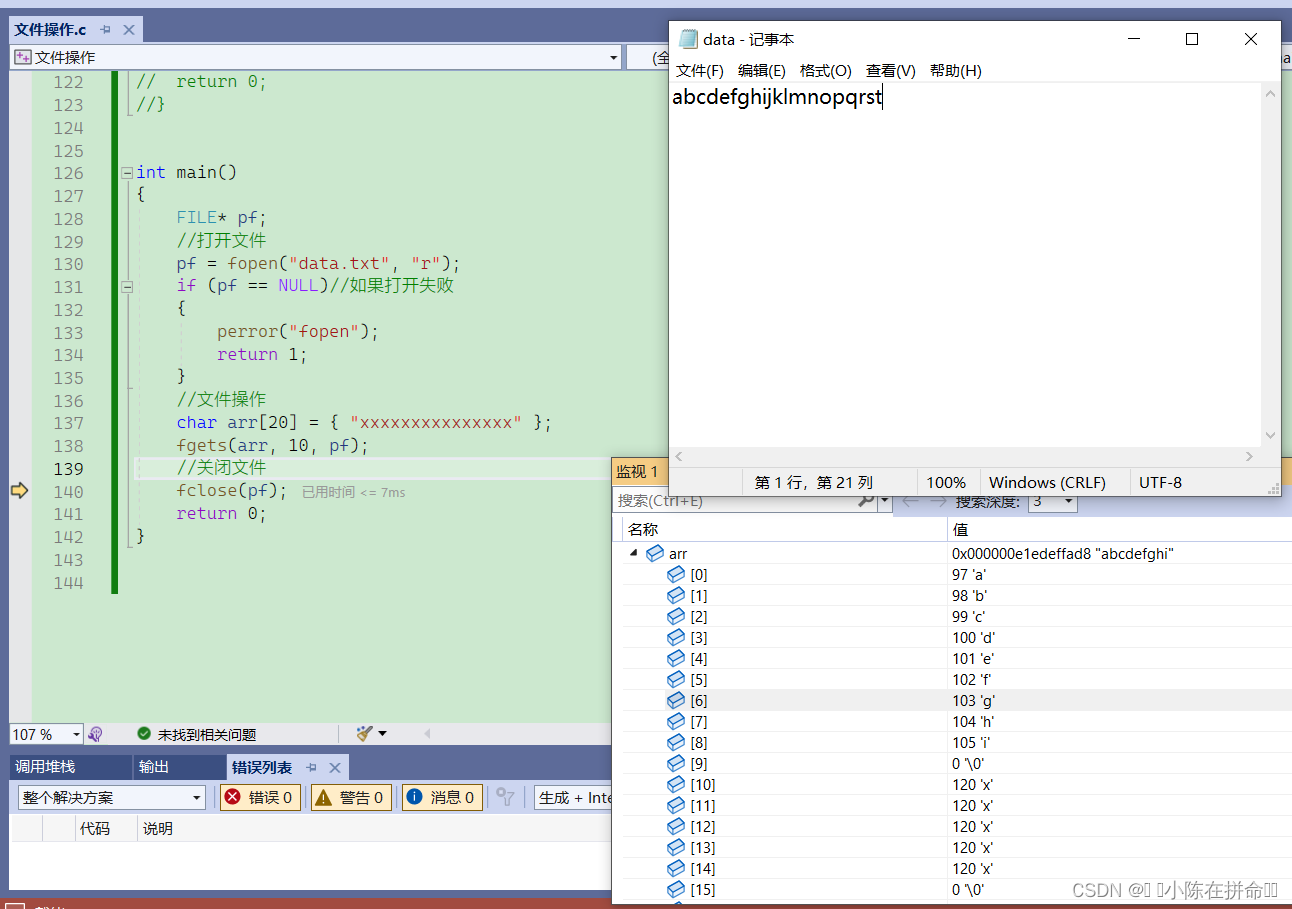Click the Notepad text abcdefghijklmnopqrst

click(777, 98)
